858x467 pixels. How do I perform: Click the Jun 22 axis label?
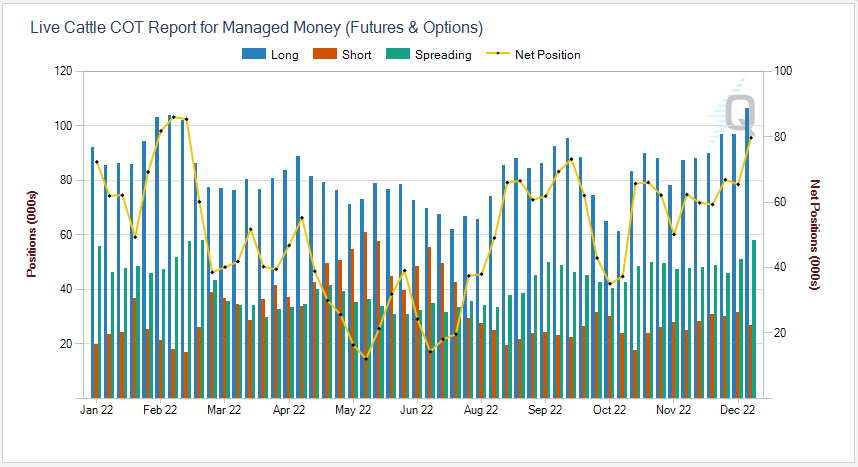[x=416, y=410]
